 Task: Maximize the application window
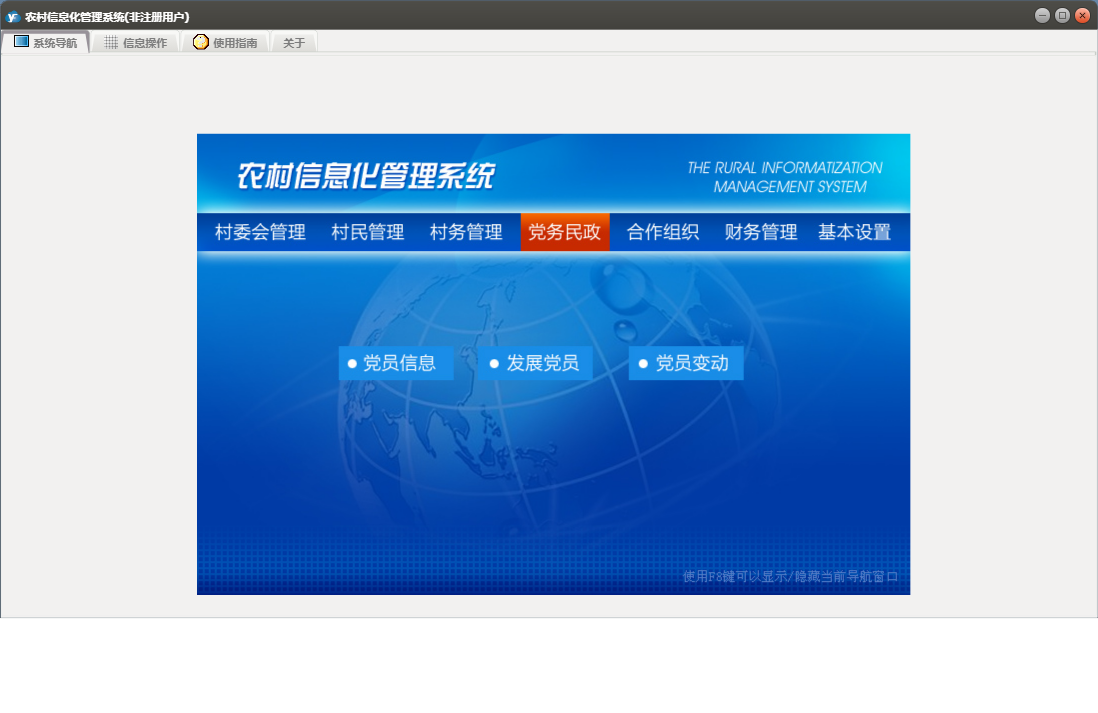(x=1062, y=15)
